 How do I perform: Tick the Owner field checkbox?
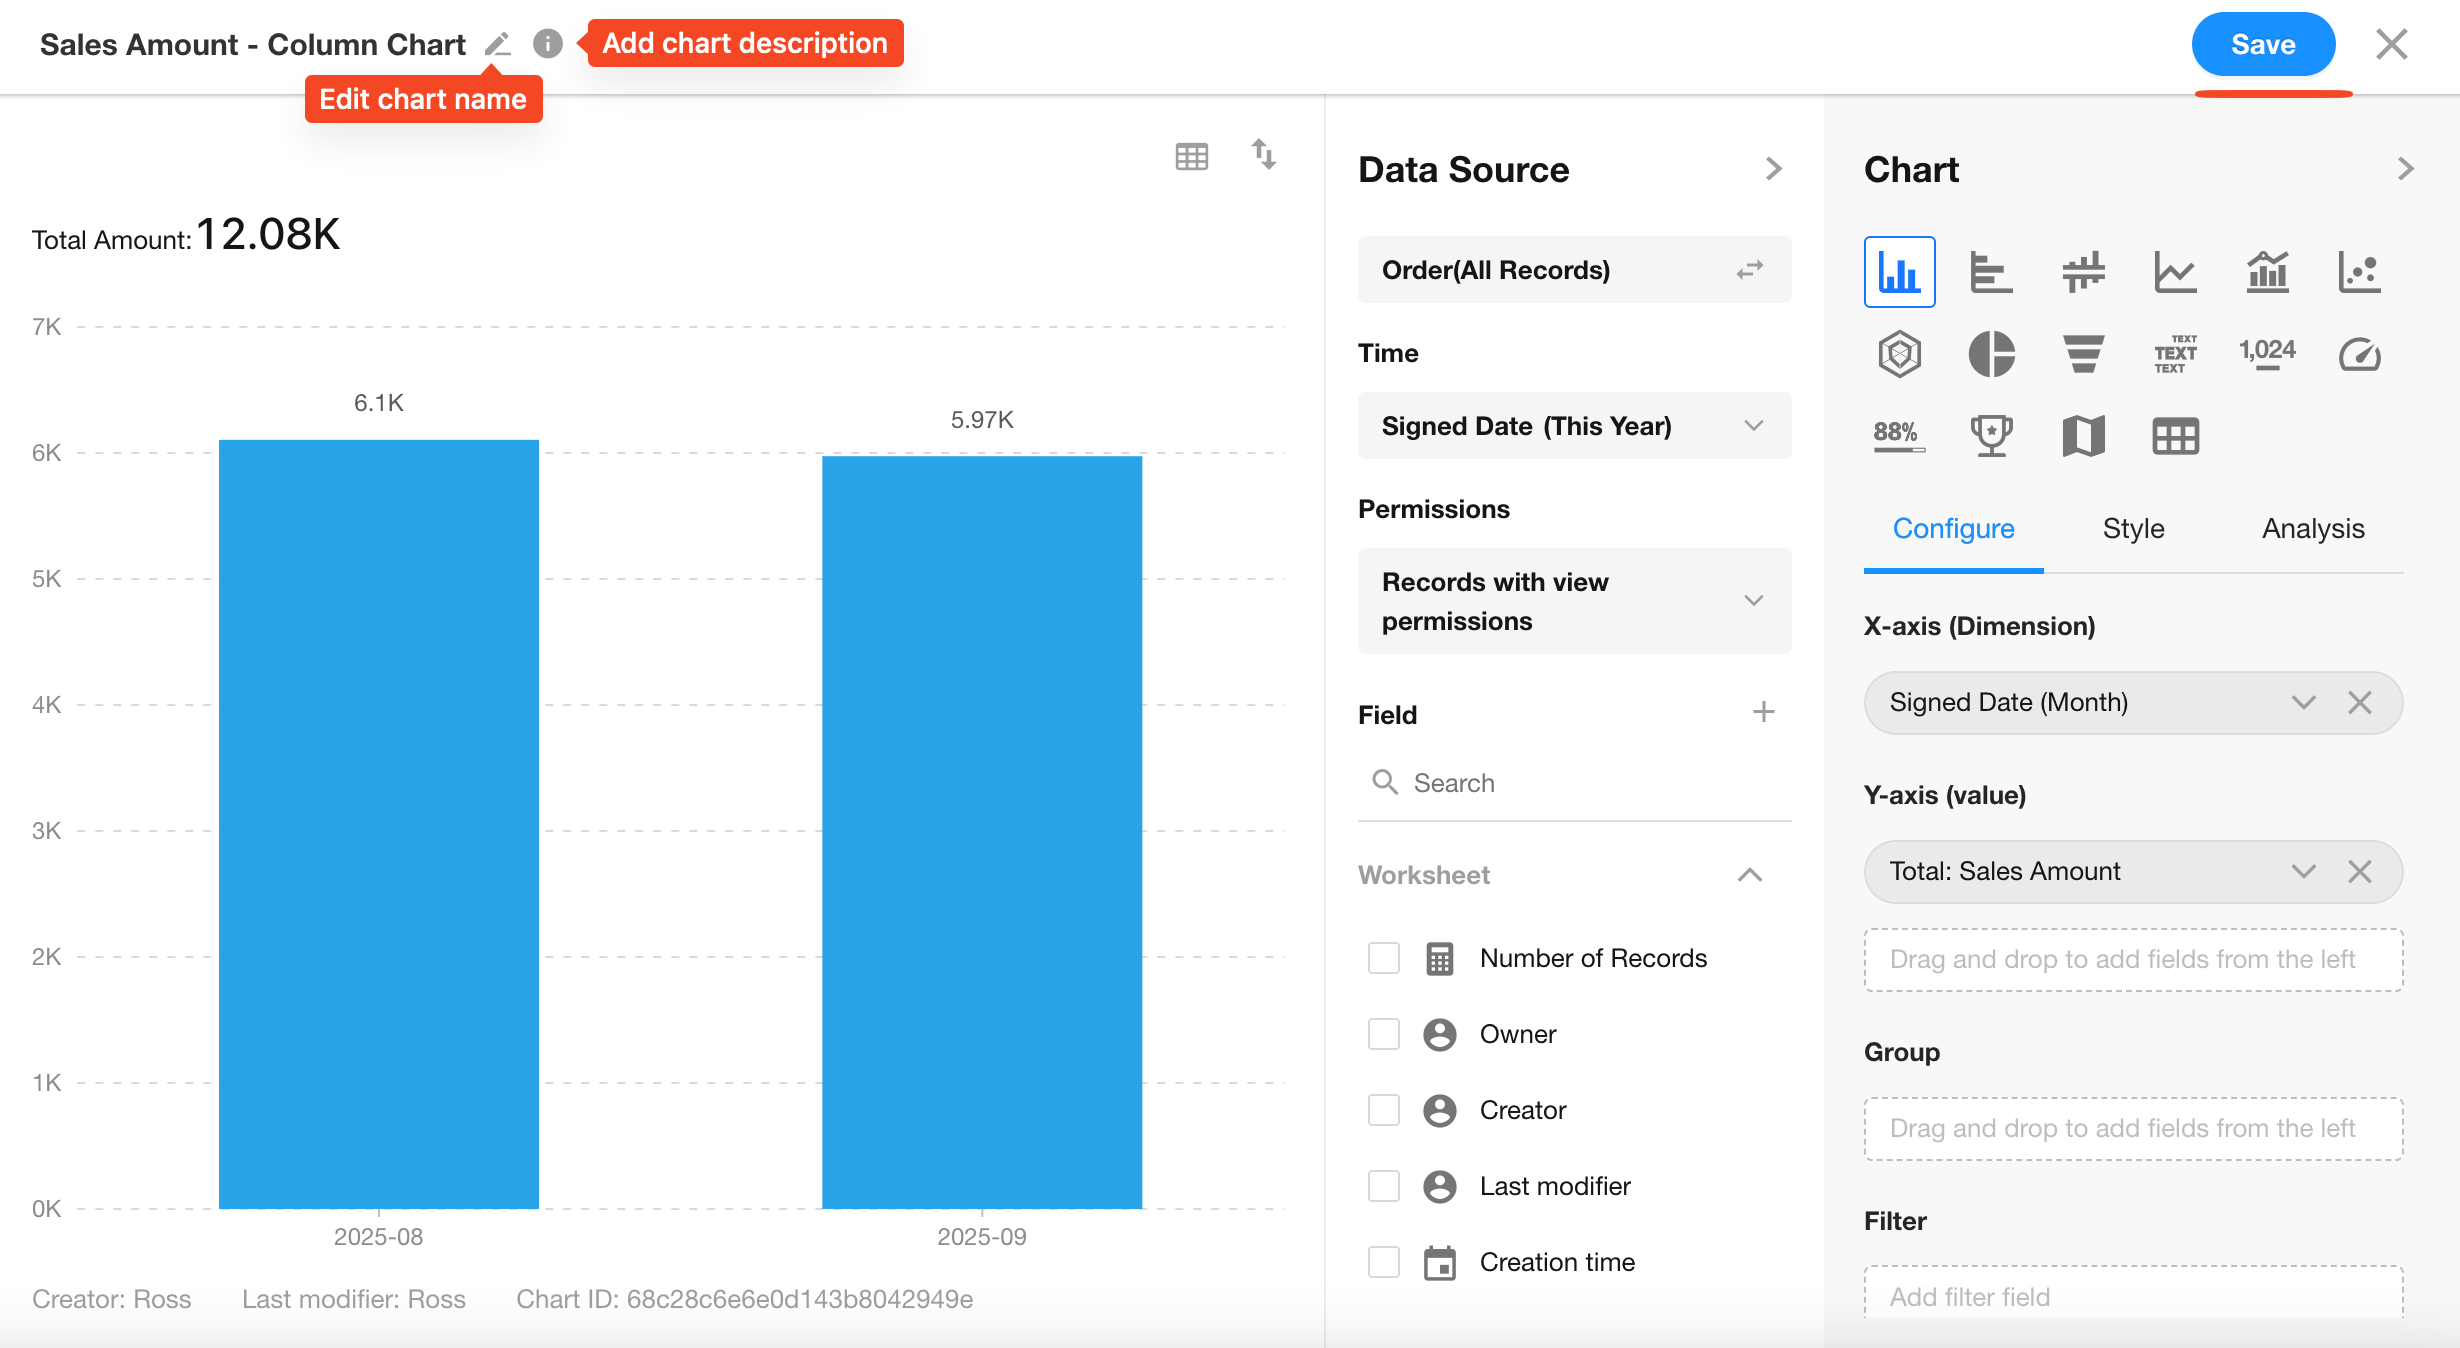[x=1384, y=1034]
